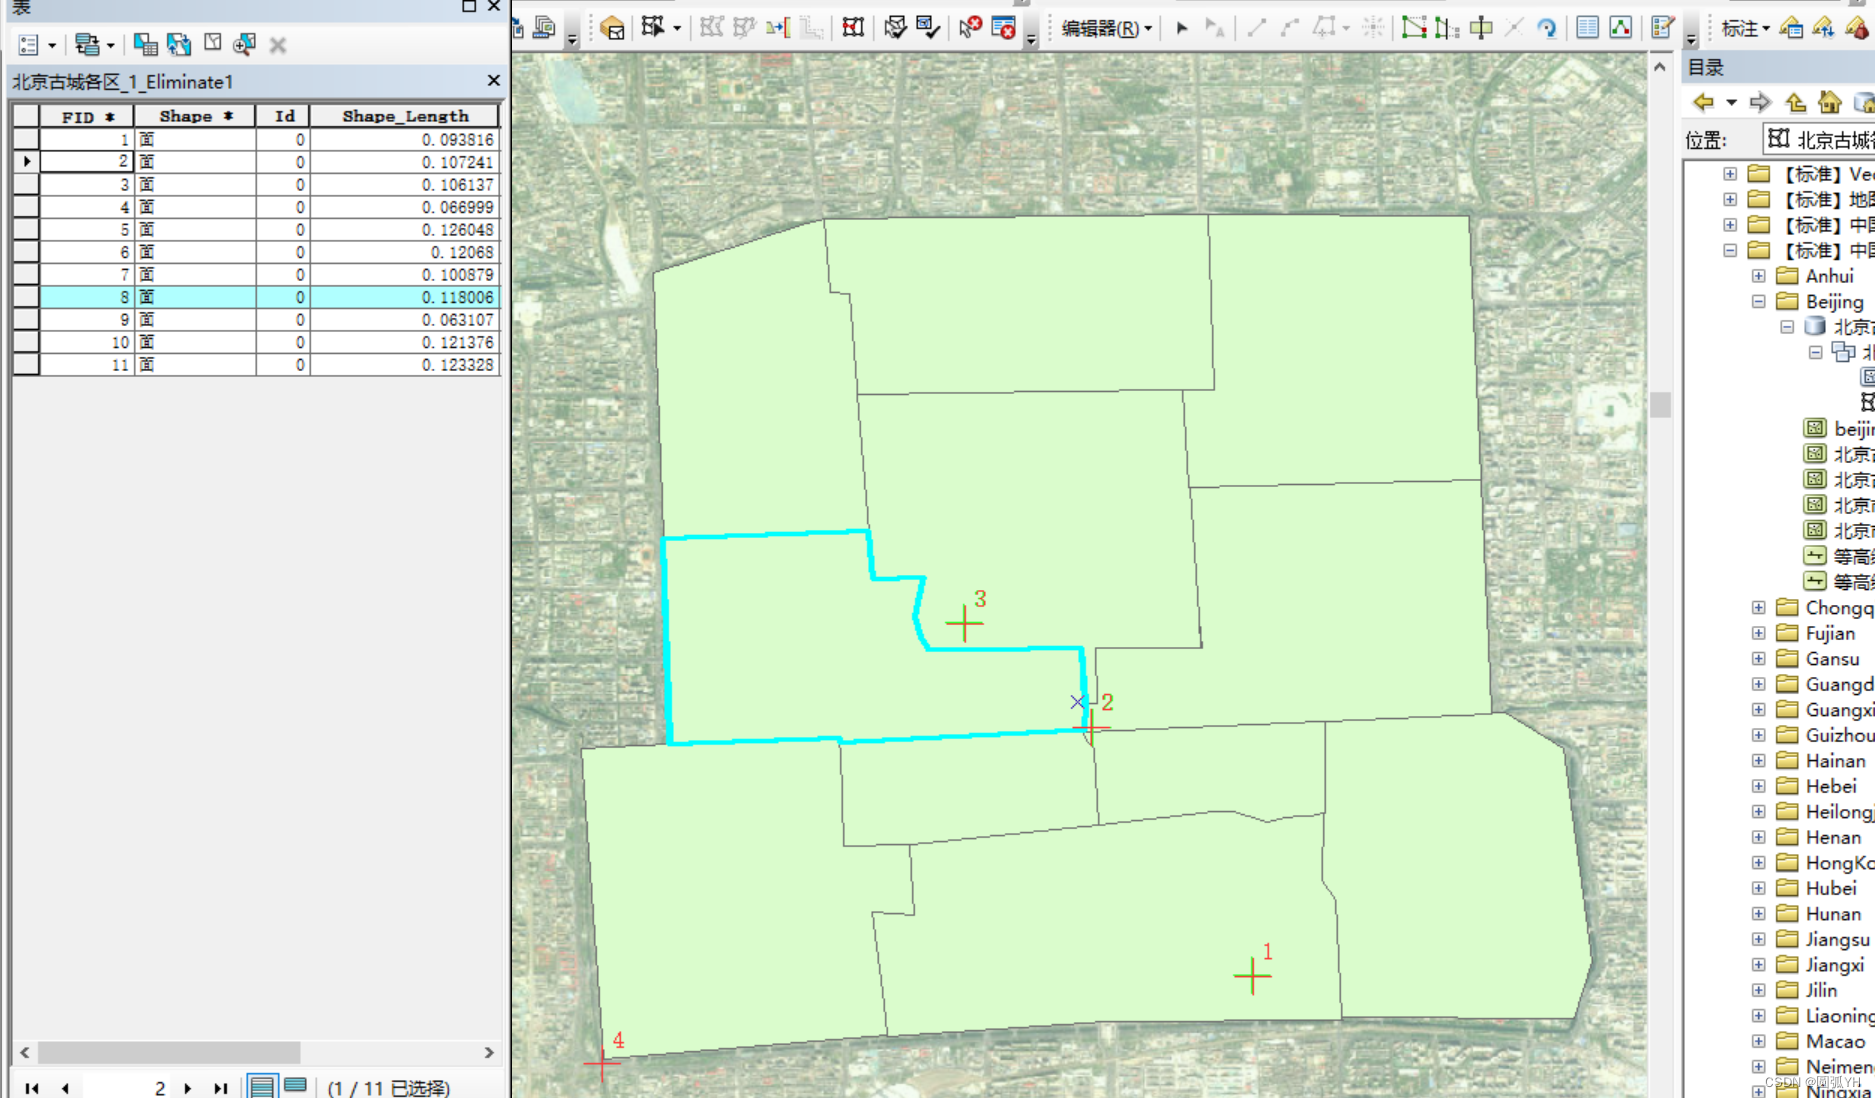Click the next record arrow below the table
Viewport: 1875px width, 1098px height.
tap(188, 1087)
